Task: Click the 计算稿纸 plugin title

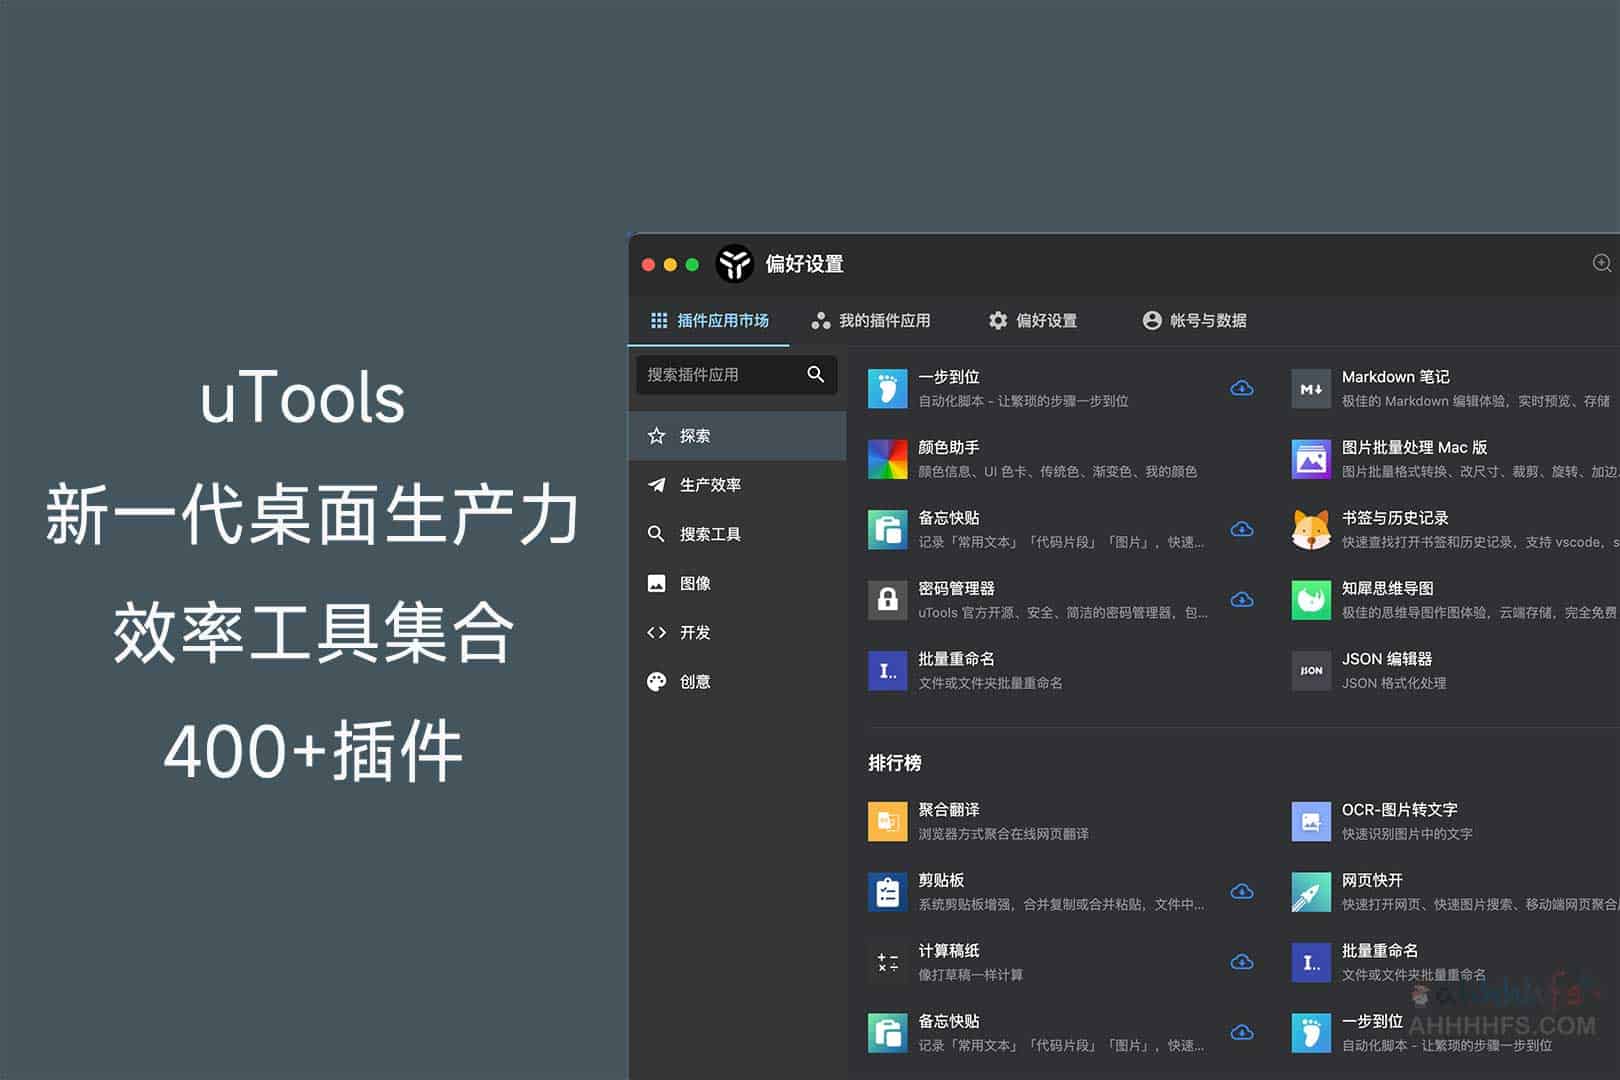Action: click(x=949, y=951)
